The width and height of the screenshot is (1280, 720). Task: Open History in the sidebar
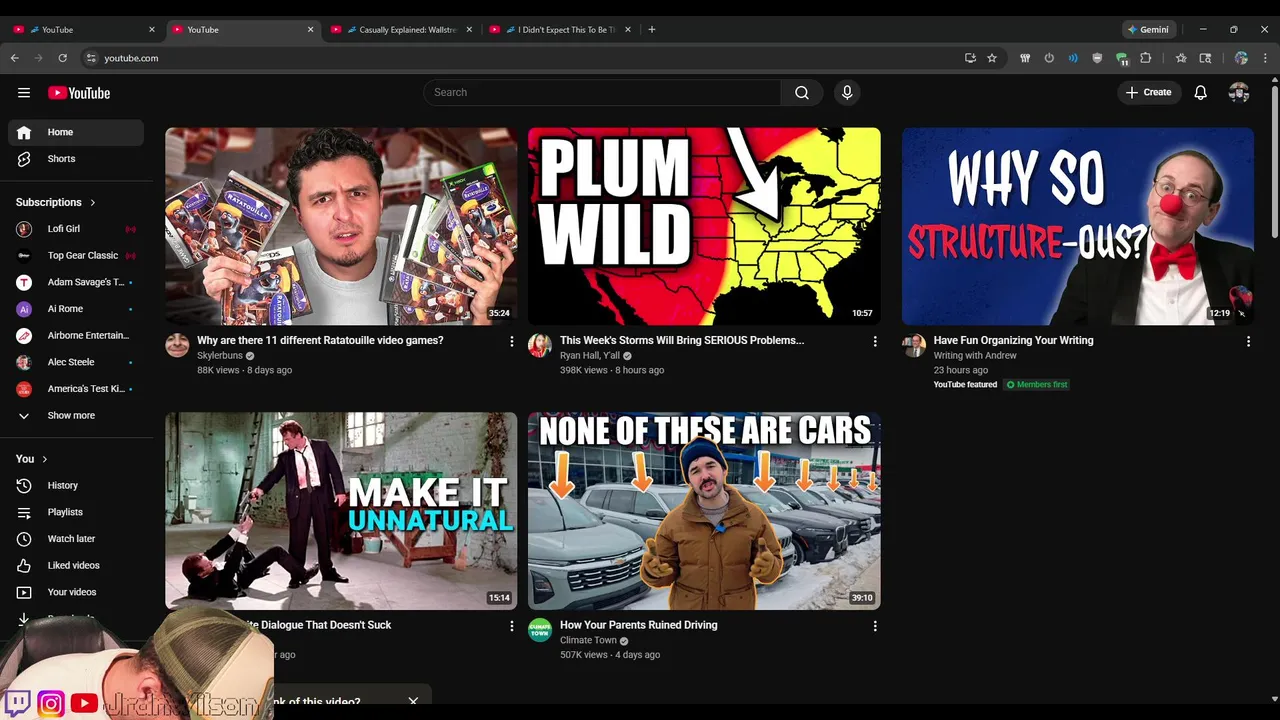(x=76, y=486)
